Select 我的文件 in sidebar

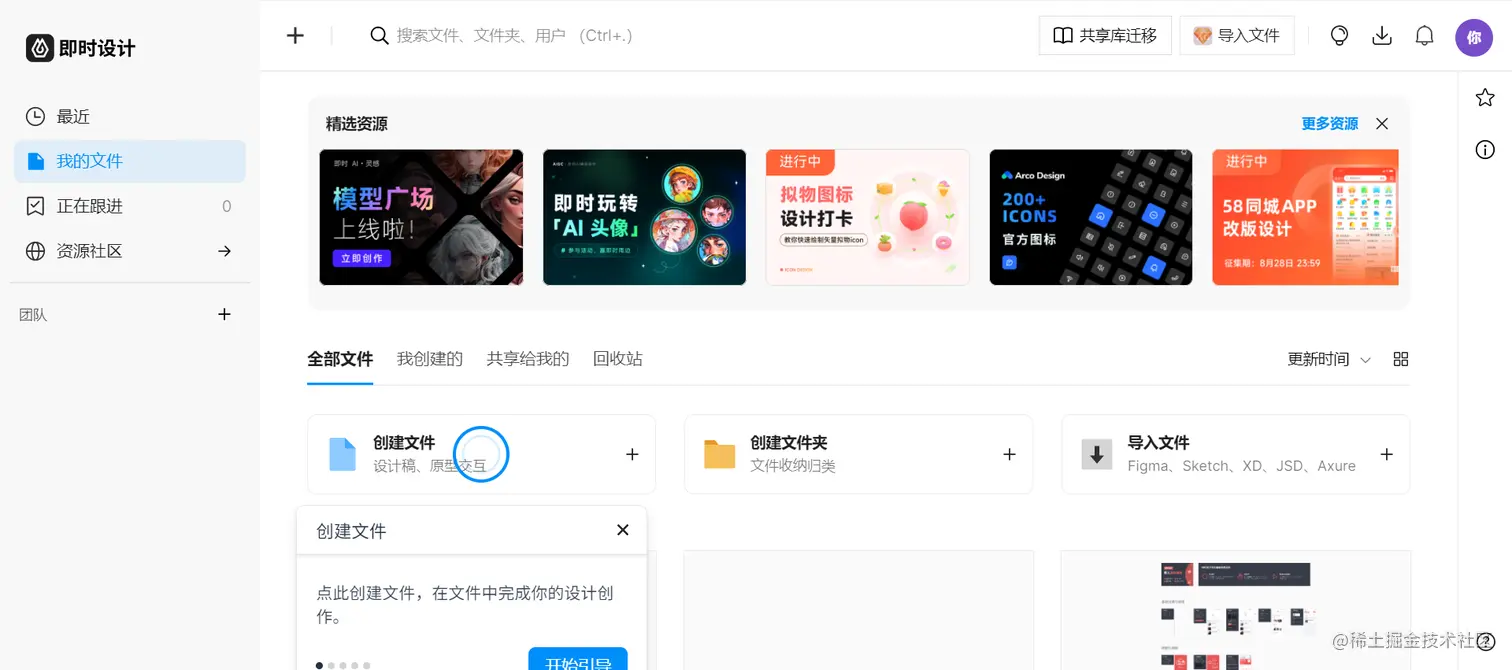point(130,161)
